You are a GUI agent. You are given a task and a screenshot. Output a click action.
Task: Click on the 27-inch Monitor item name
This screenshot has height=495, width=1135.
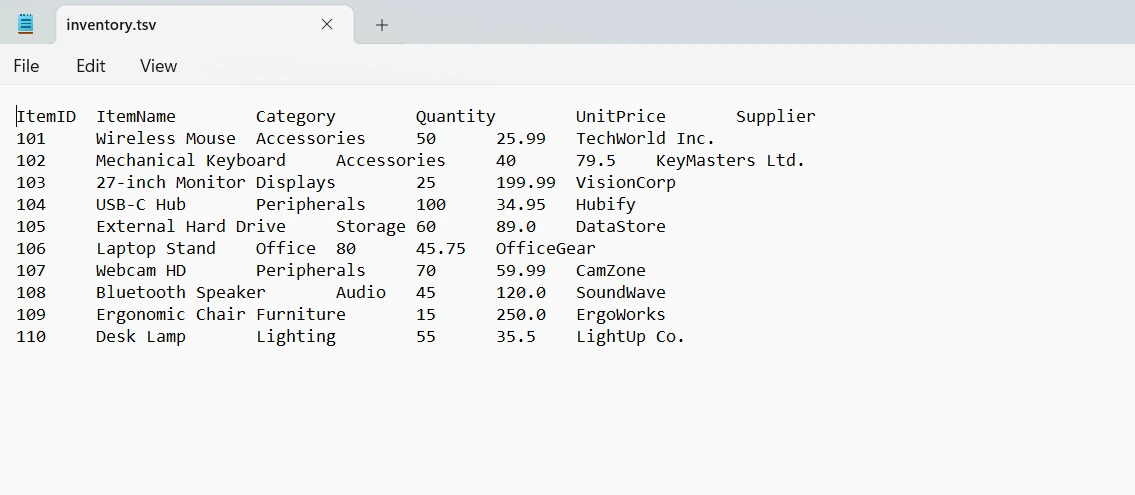(170, 182)
